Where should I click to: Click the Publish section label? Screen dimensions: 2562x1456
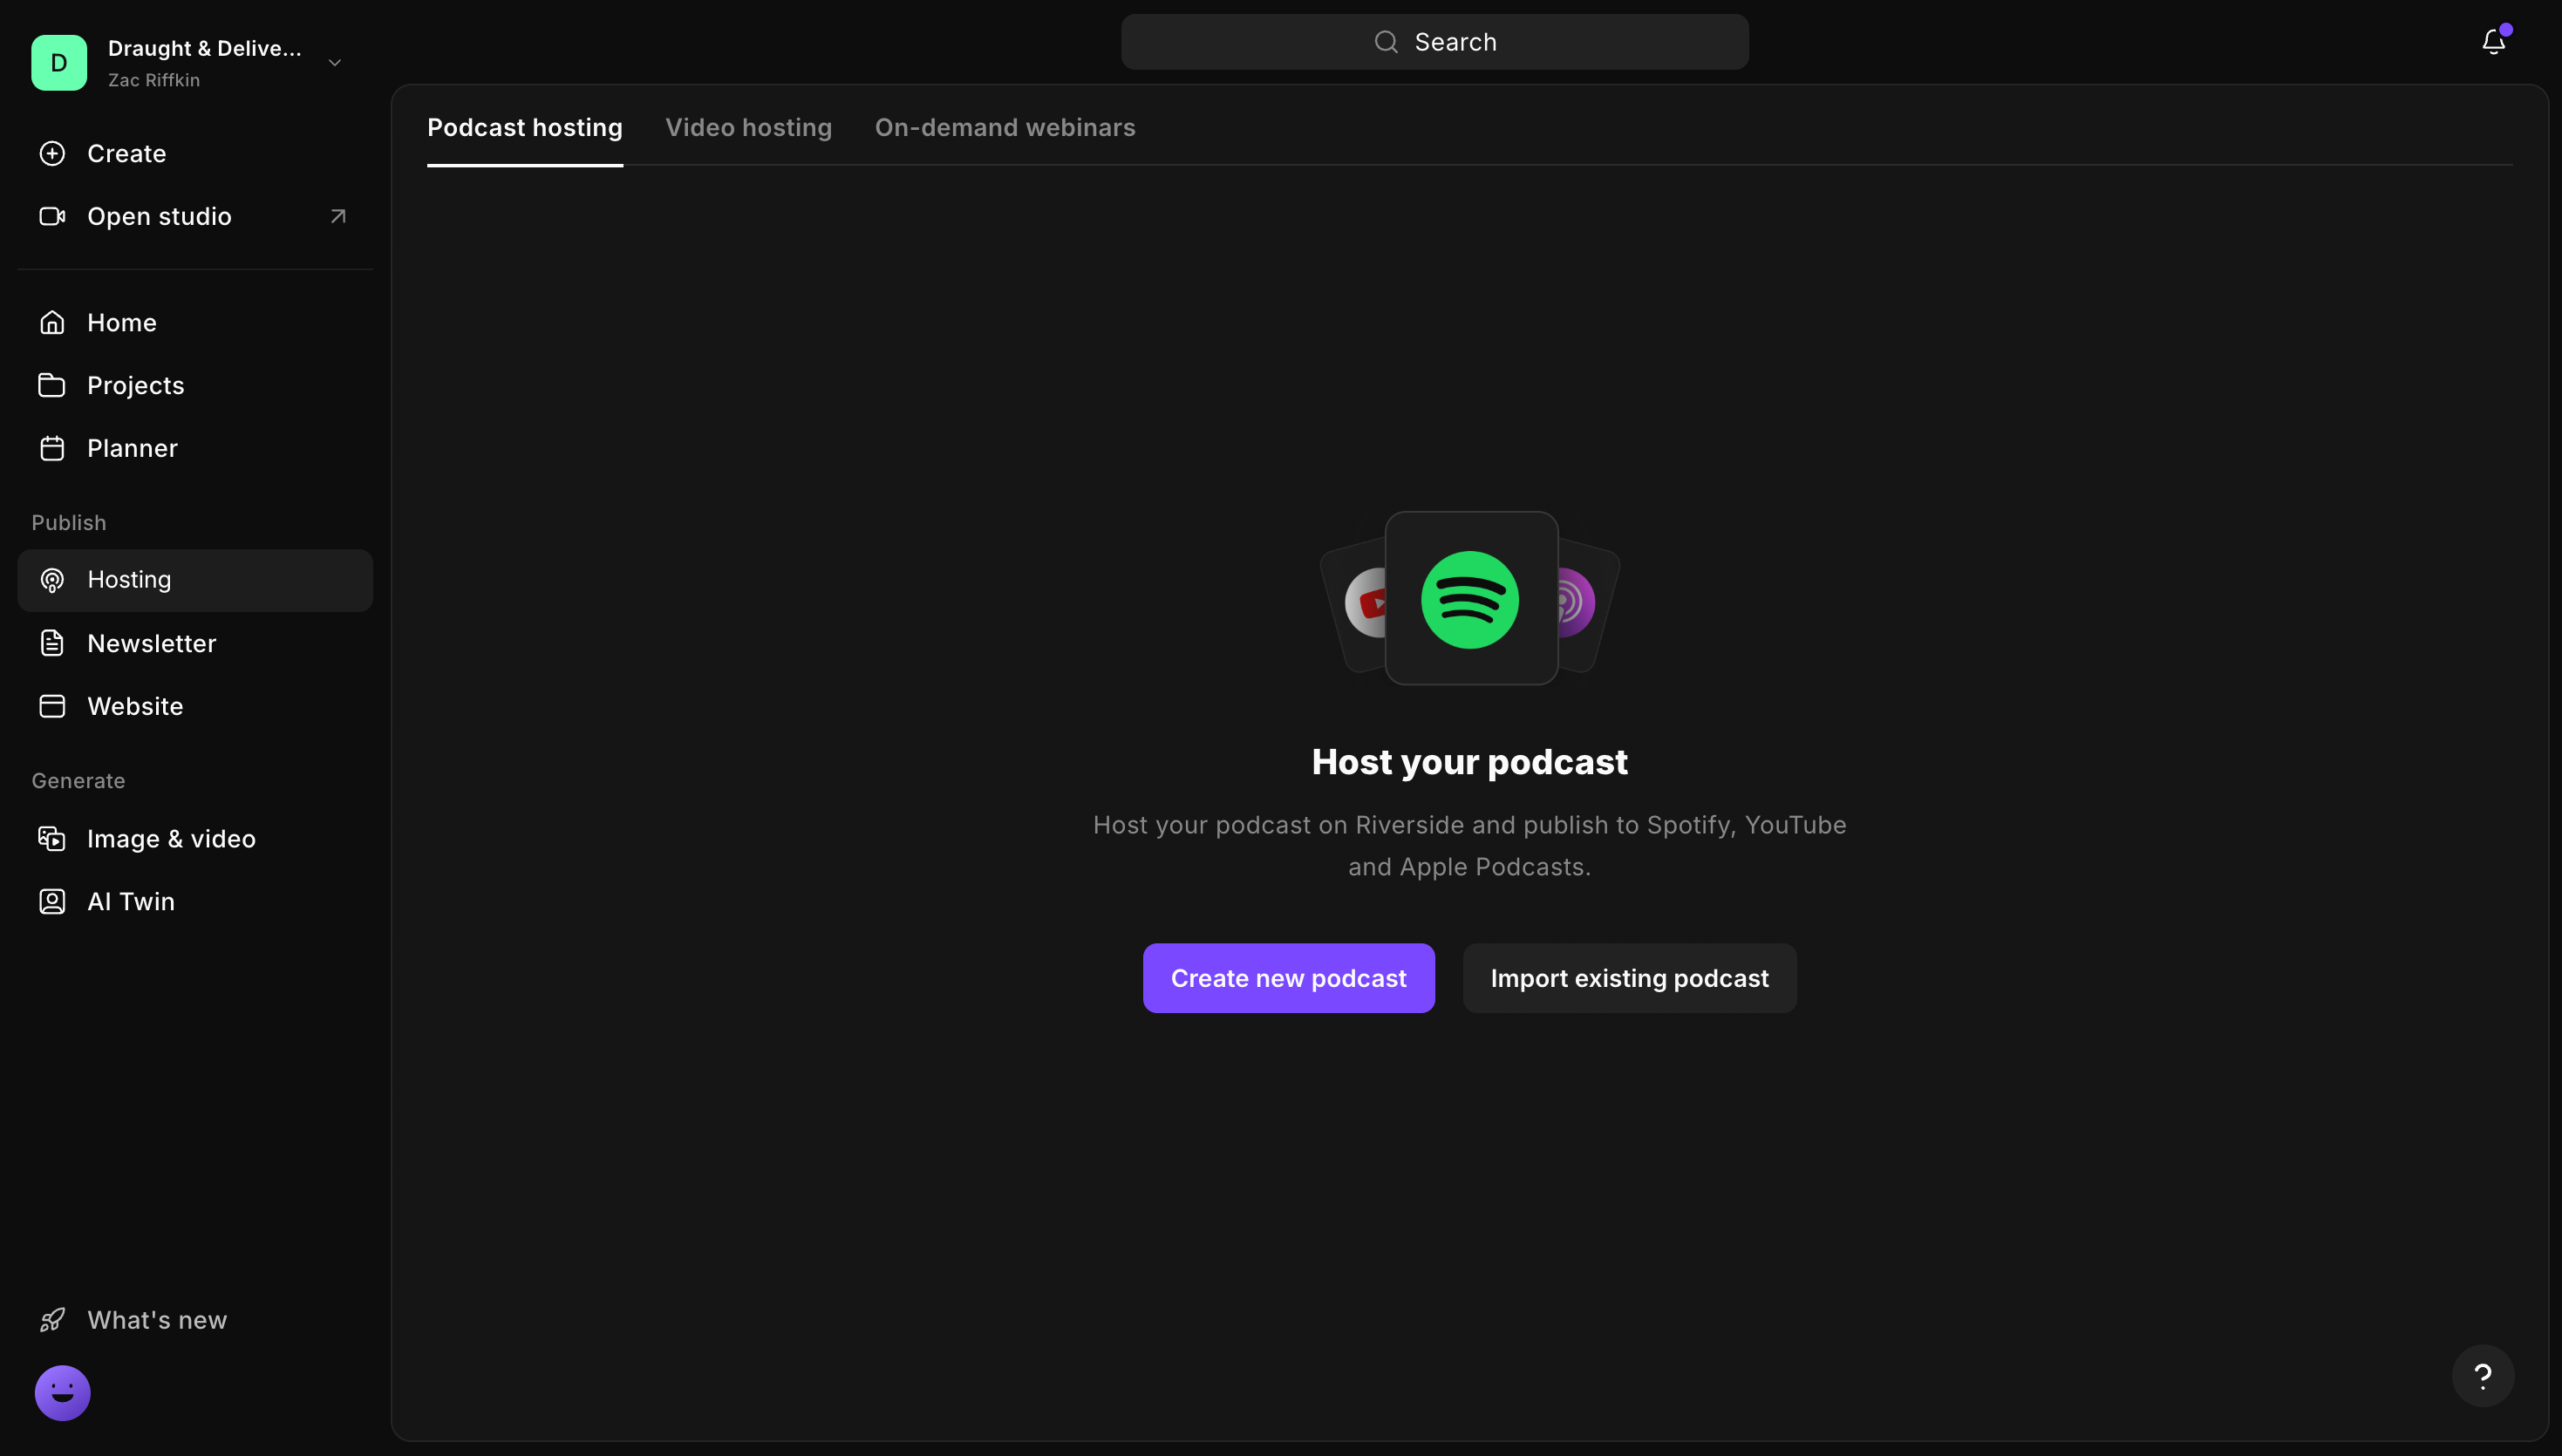click(x=69, y=523)
